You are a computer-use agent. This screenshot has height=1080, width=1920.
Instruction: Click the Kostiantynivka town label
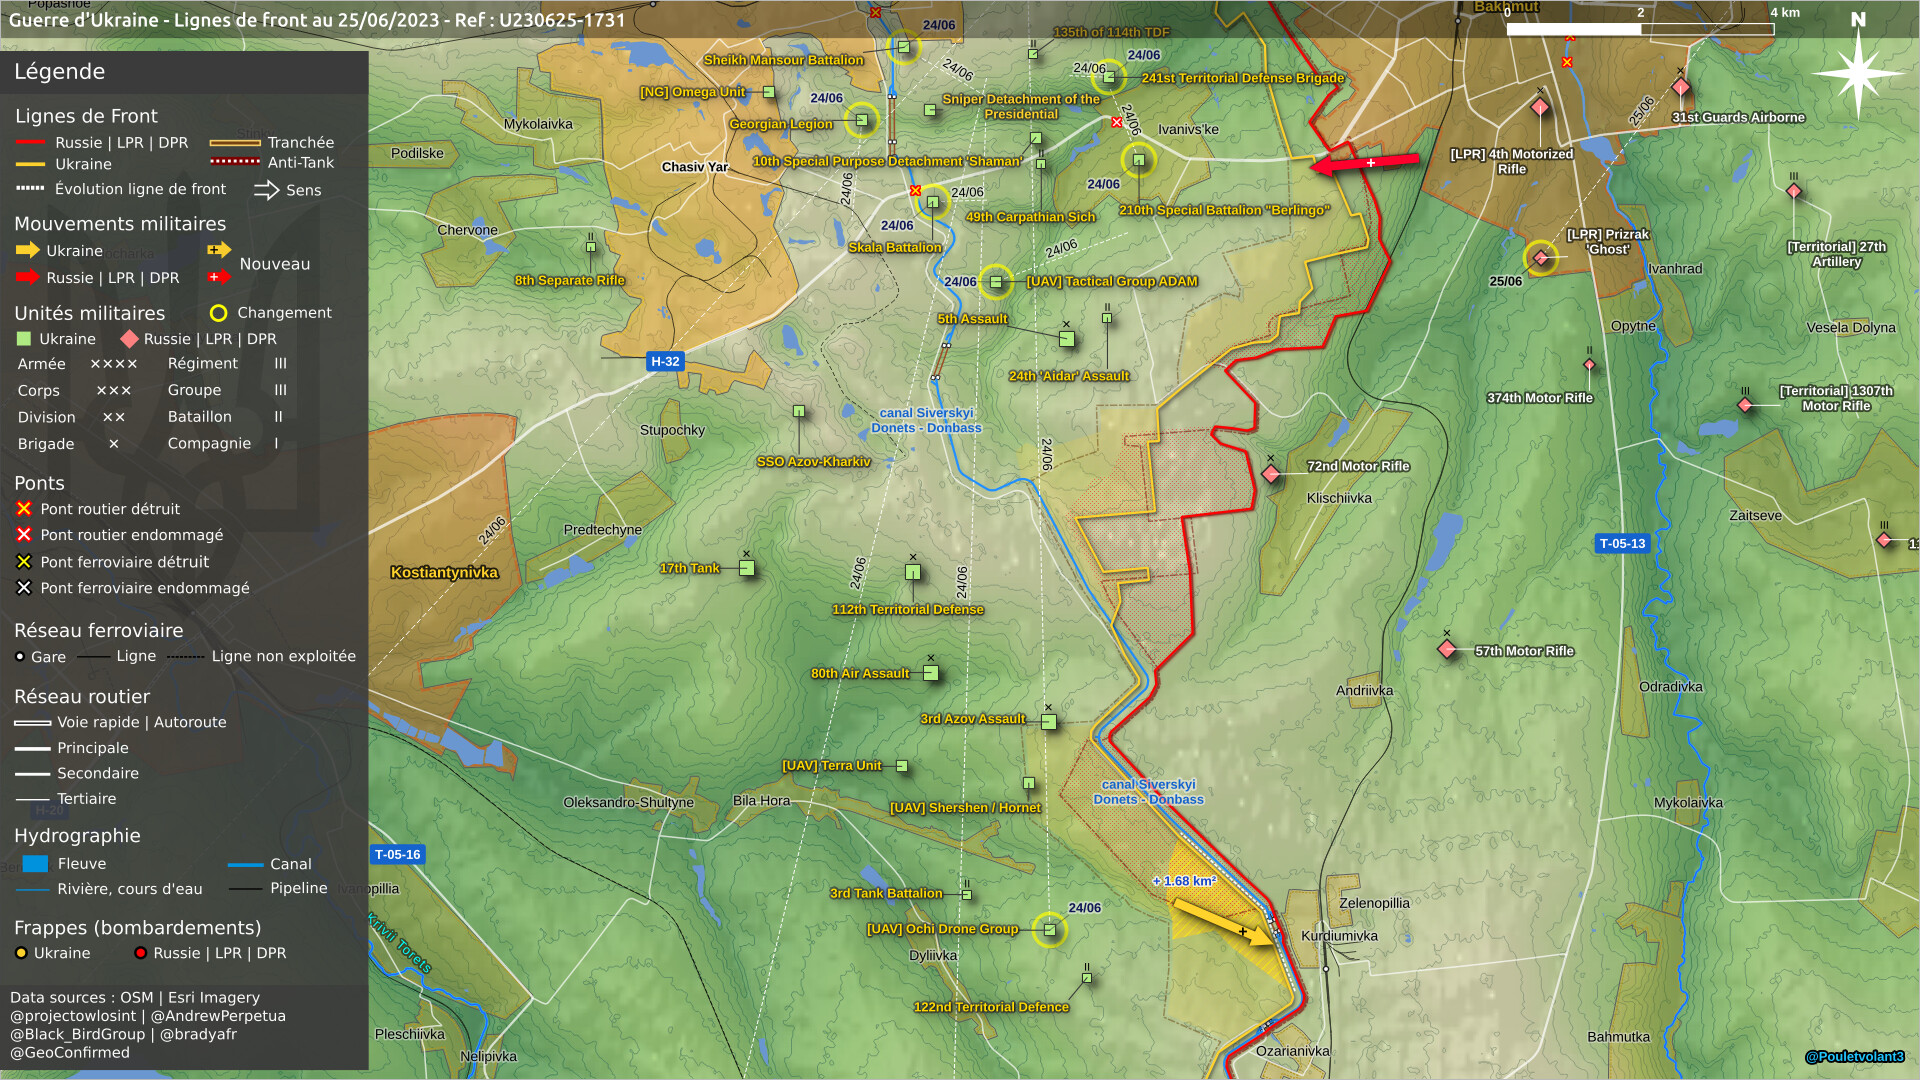coord(444,572)
